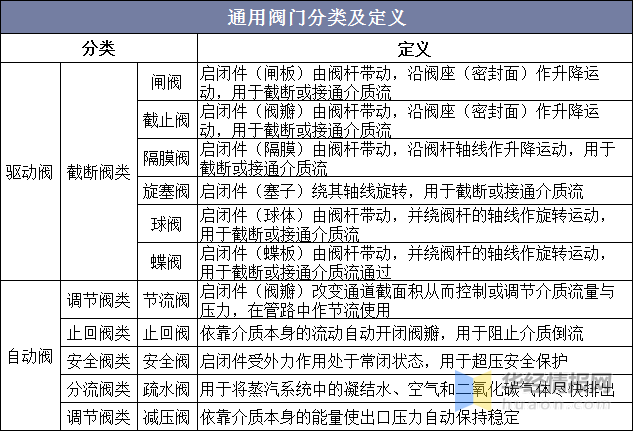The width and height of the screenshot is (634, 432).
Task: Select the 节流阀 cell
Action: [167, 300]
